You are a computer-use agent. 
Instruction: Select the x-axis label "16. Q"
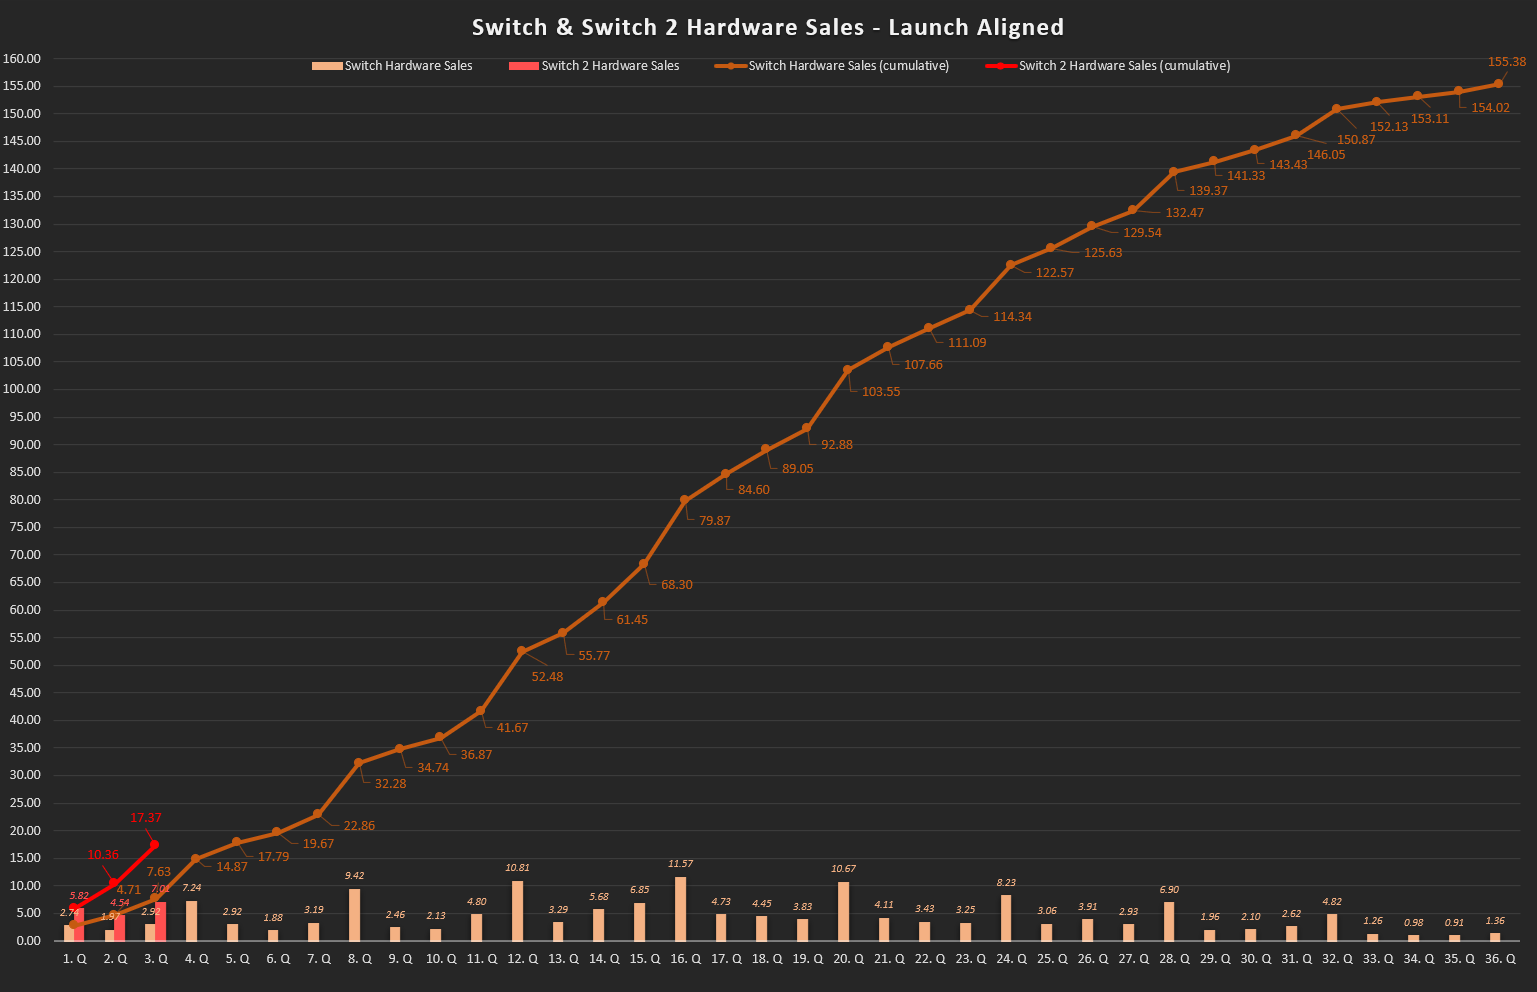click(x=685, y=959)
